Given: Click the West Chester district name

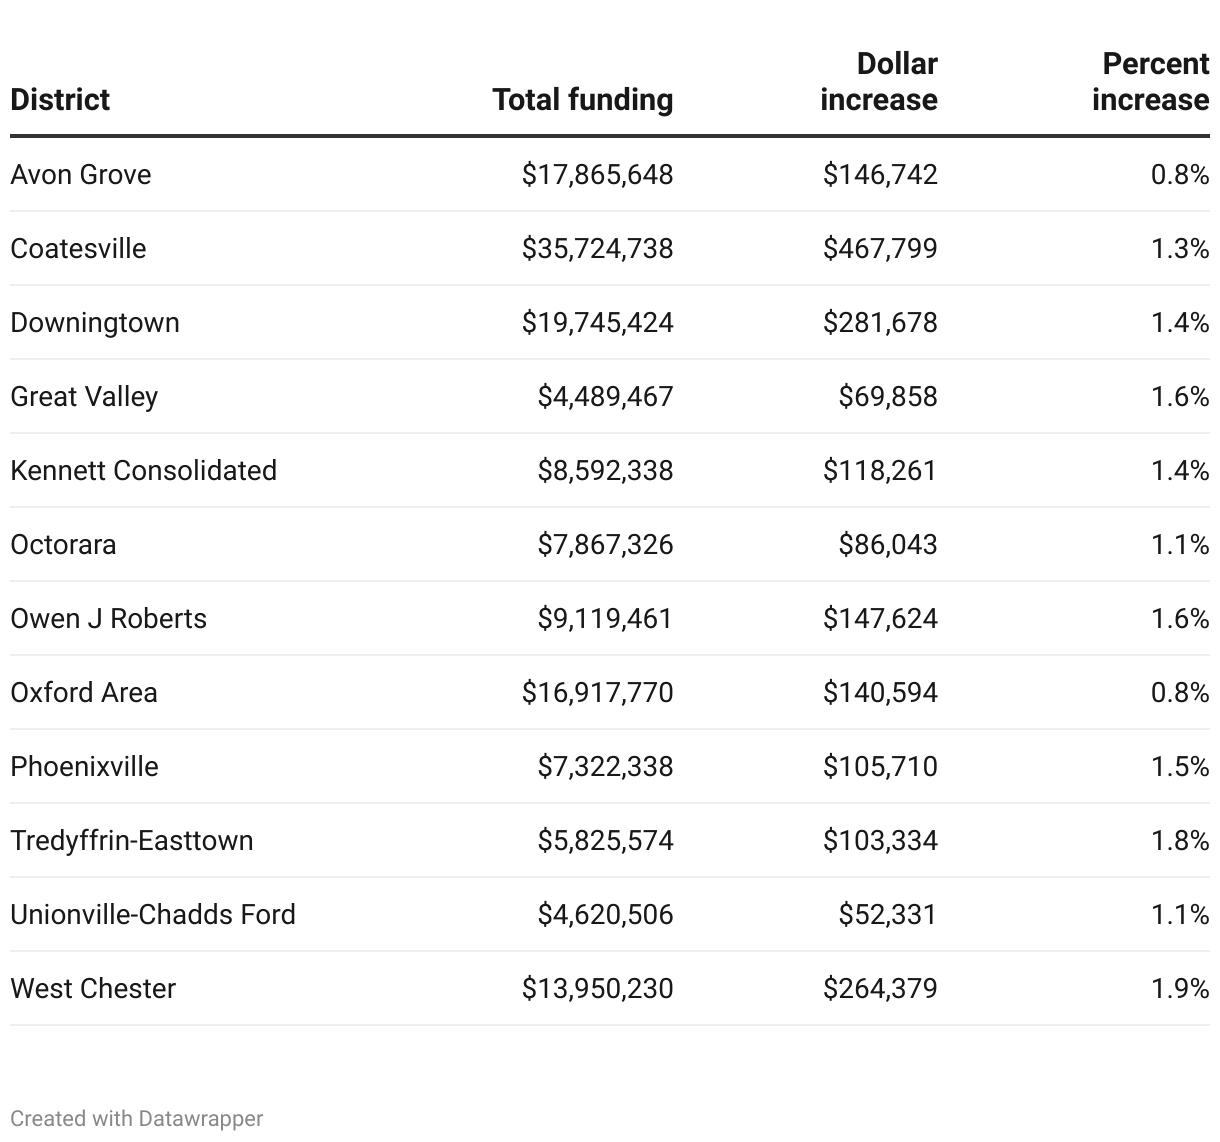Looking at the screenshot, I should [x=93, y=989].
